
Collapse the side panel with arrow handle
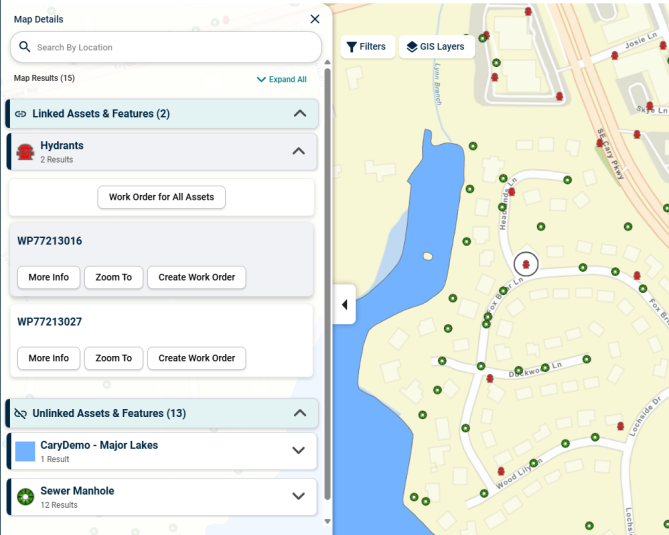(344, 305)
